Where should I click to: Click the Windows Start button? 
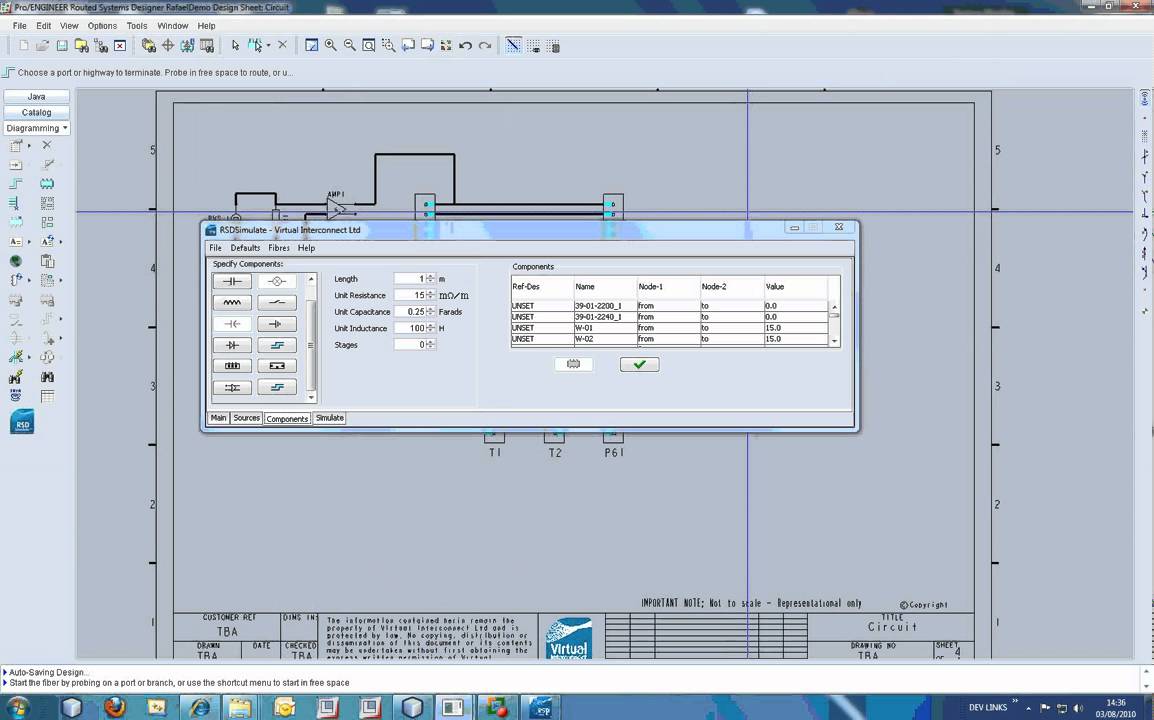[17, 708]
